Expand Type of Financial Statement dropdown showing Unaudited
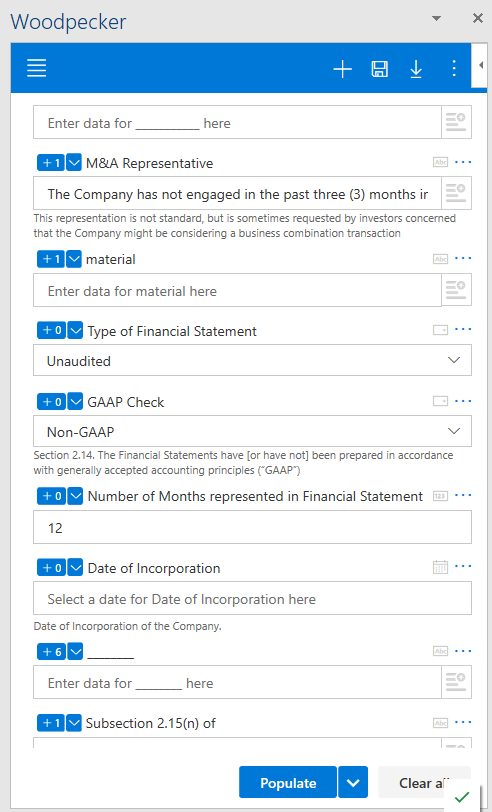Image resolution: width=492 pixels, height=812 pixels. pyautogui.click(x=252, y=360)
